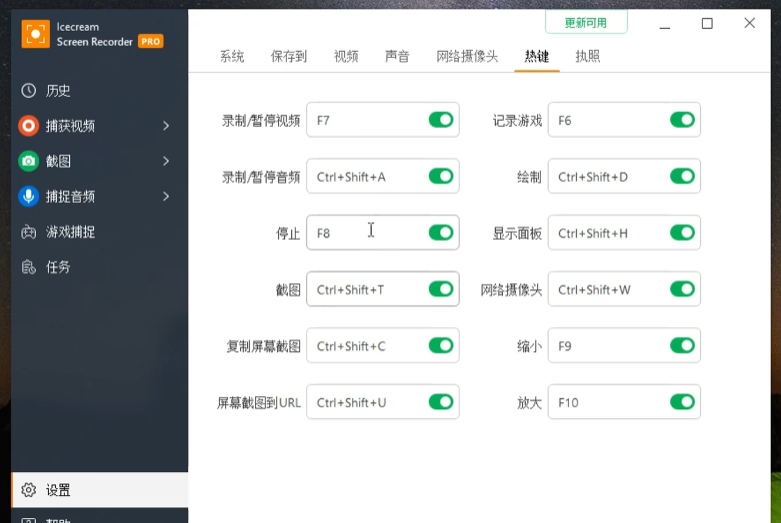Image resolution: width=781 pixels, height=523 pixels.
Task: Select 设置 in the sidebar
Action: coord(99,490)
